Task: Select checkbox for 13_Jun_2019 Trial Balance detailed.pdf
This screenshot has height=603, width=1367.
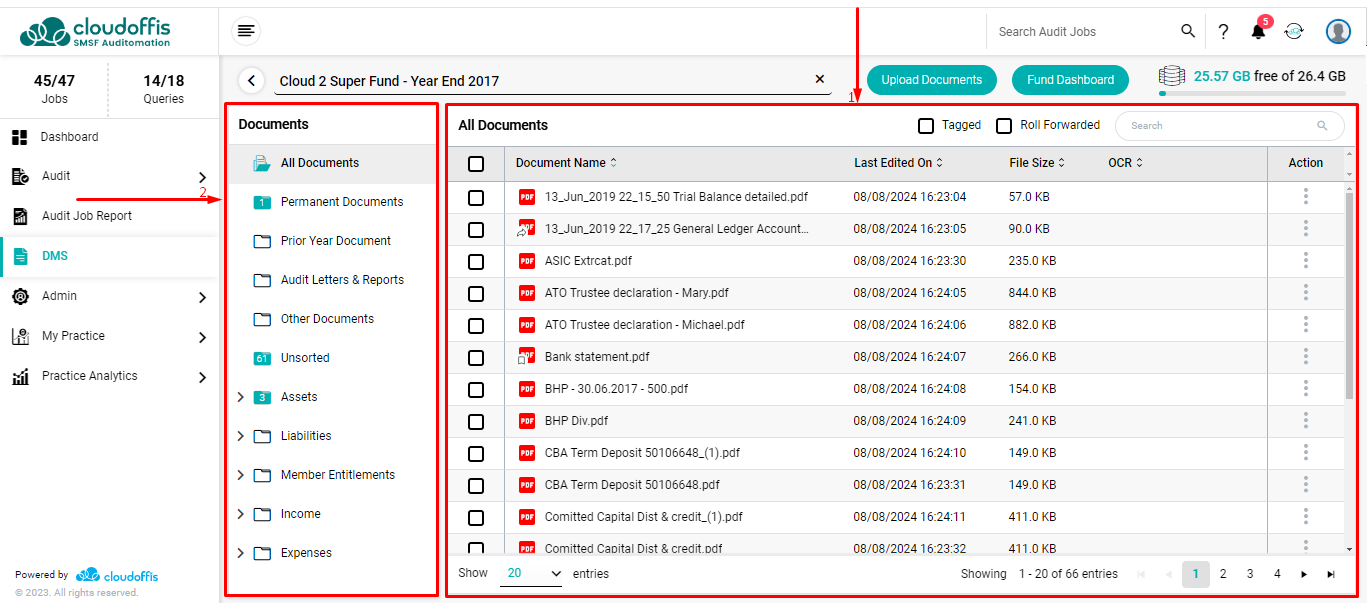Action: [476, 198]
